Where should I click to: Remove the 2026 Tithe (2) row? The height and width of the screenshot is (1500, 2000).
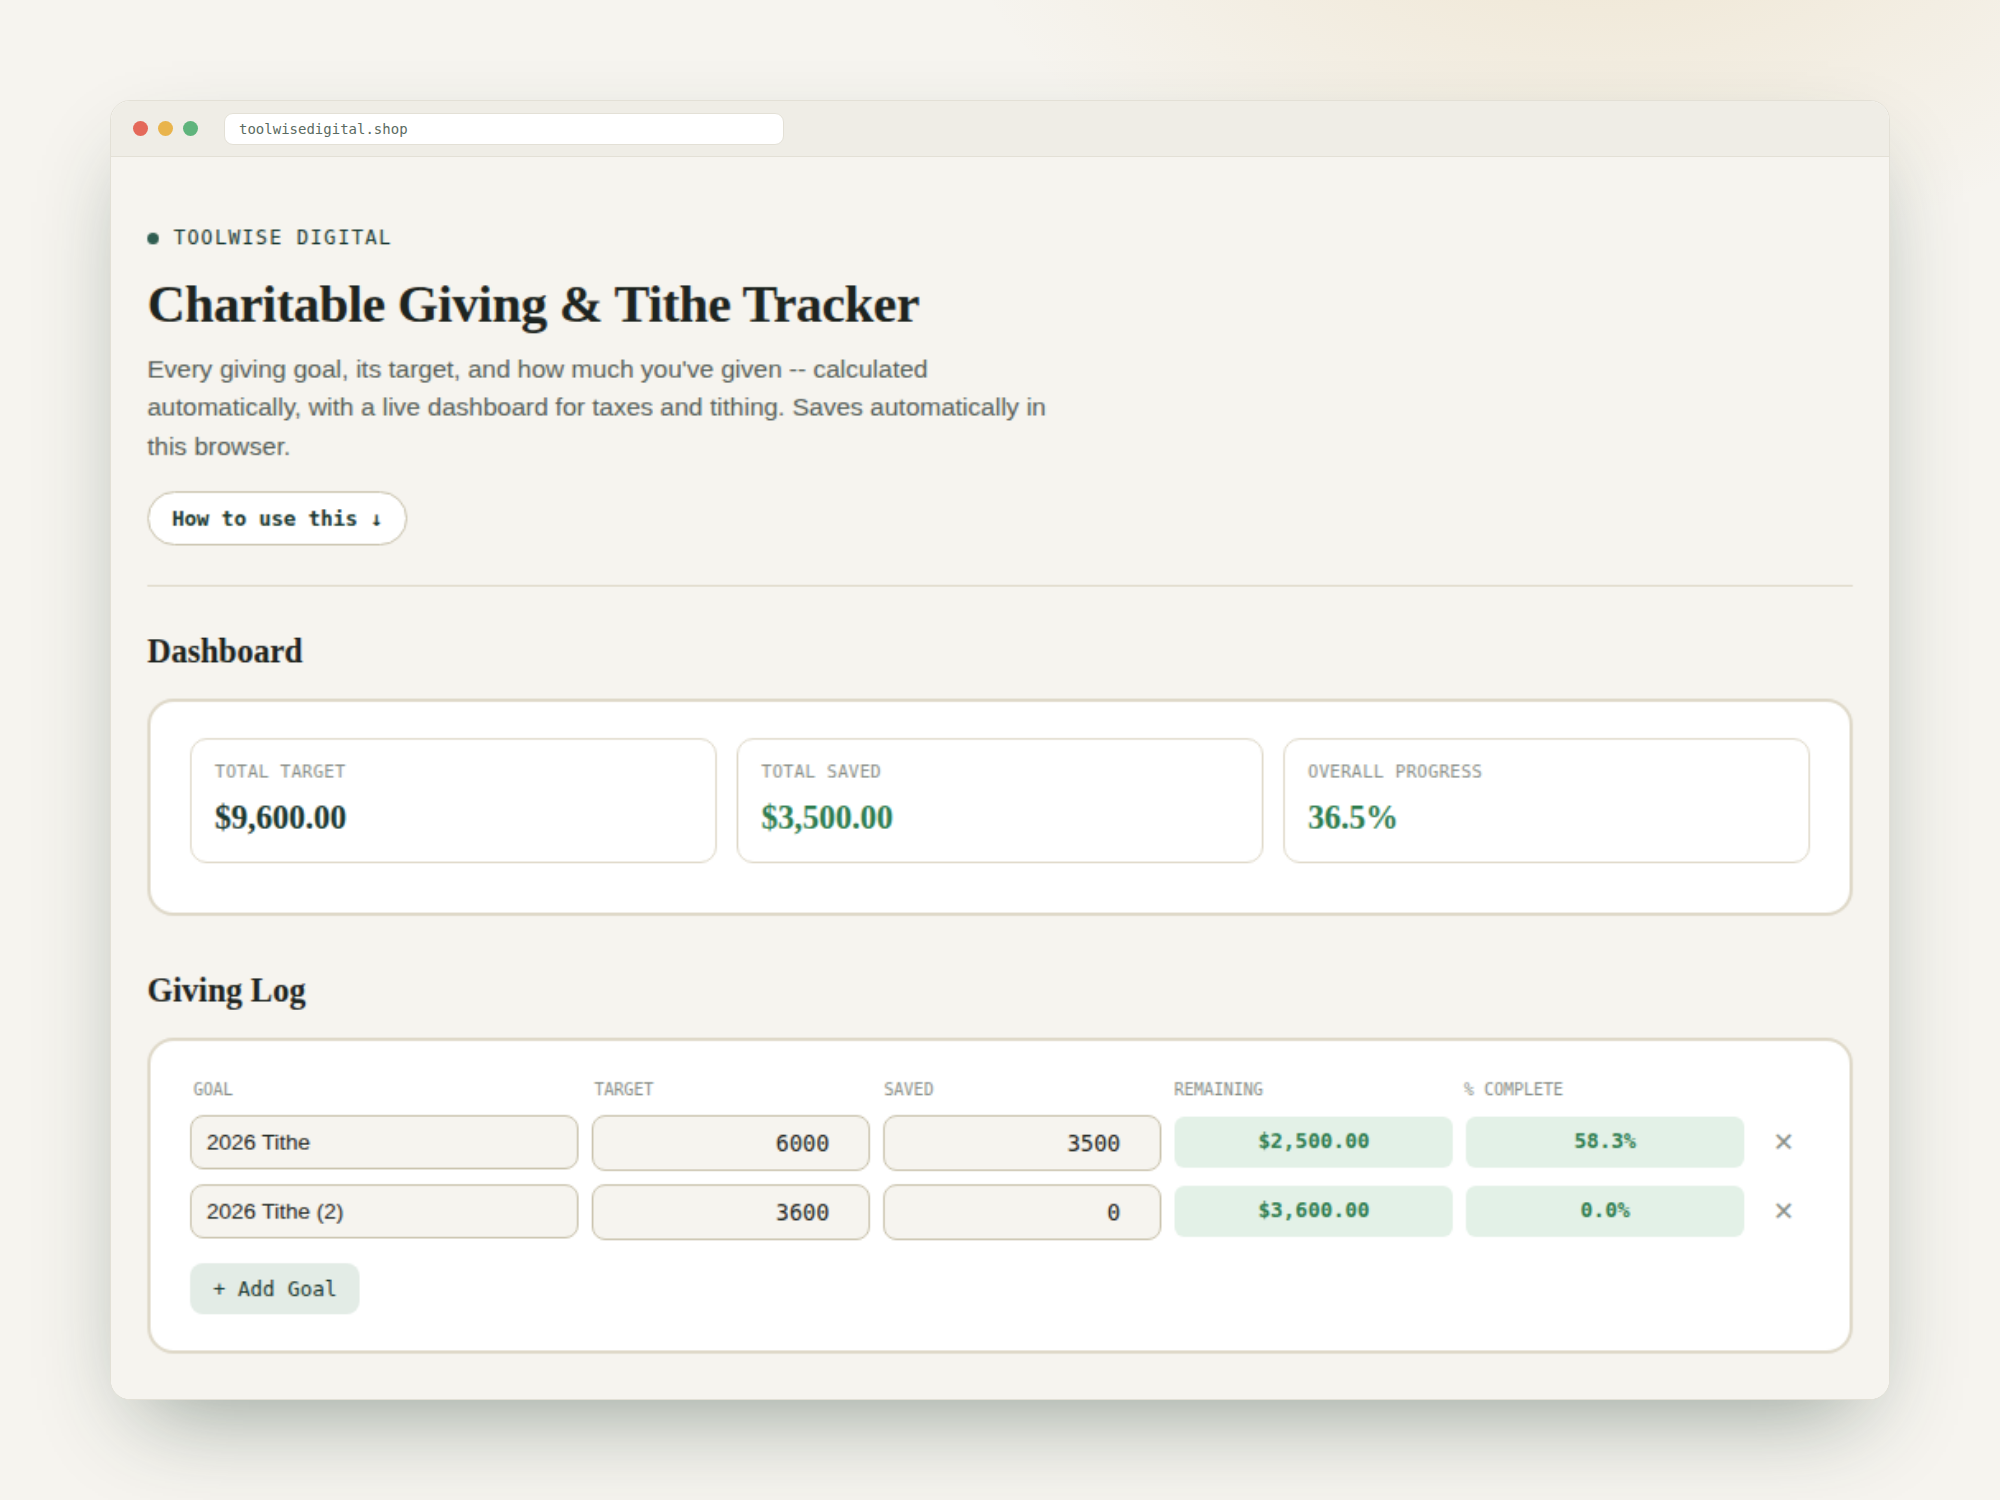1783,1211
